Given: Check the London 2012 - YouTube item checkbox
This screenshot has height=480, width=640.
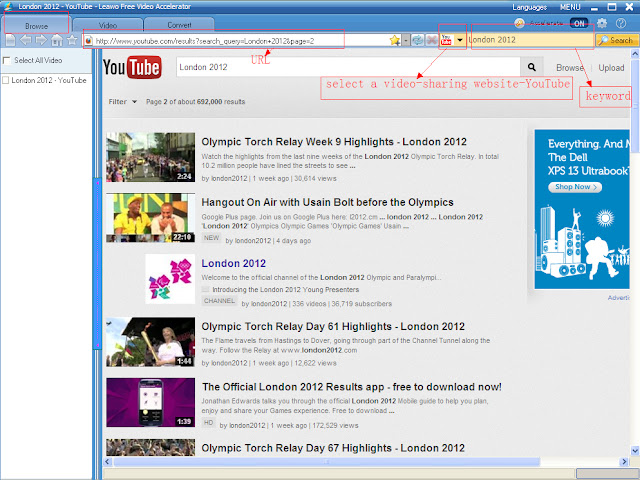Looking at the screenshot, I should pyautogui.click(x=6, y=80).
